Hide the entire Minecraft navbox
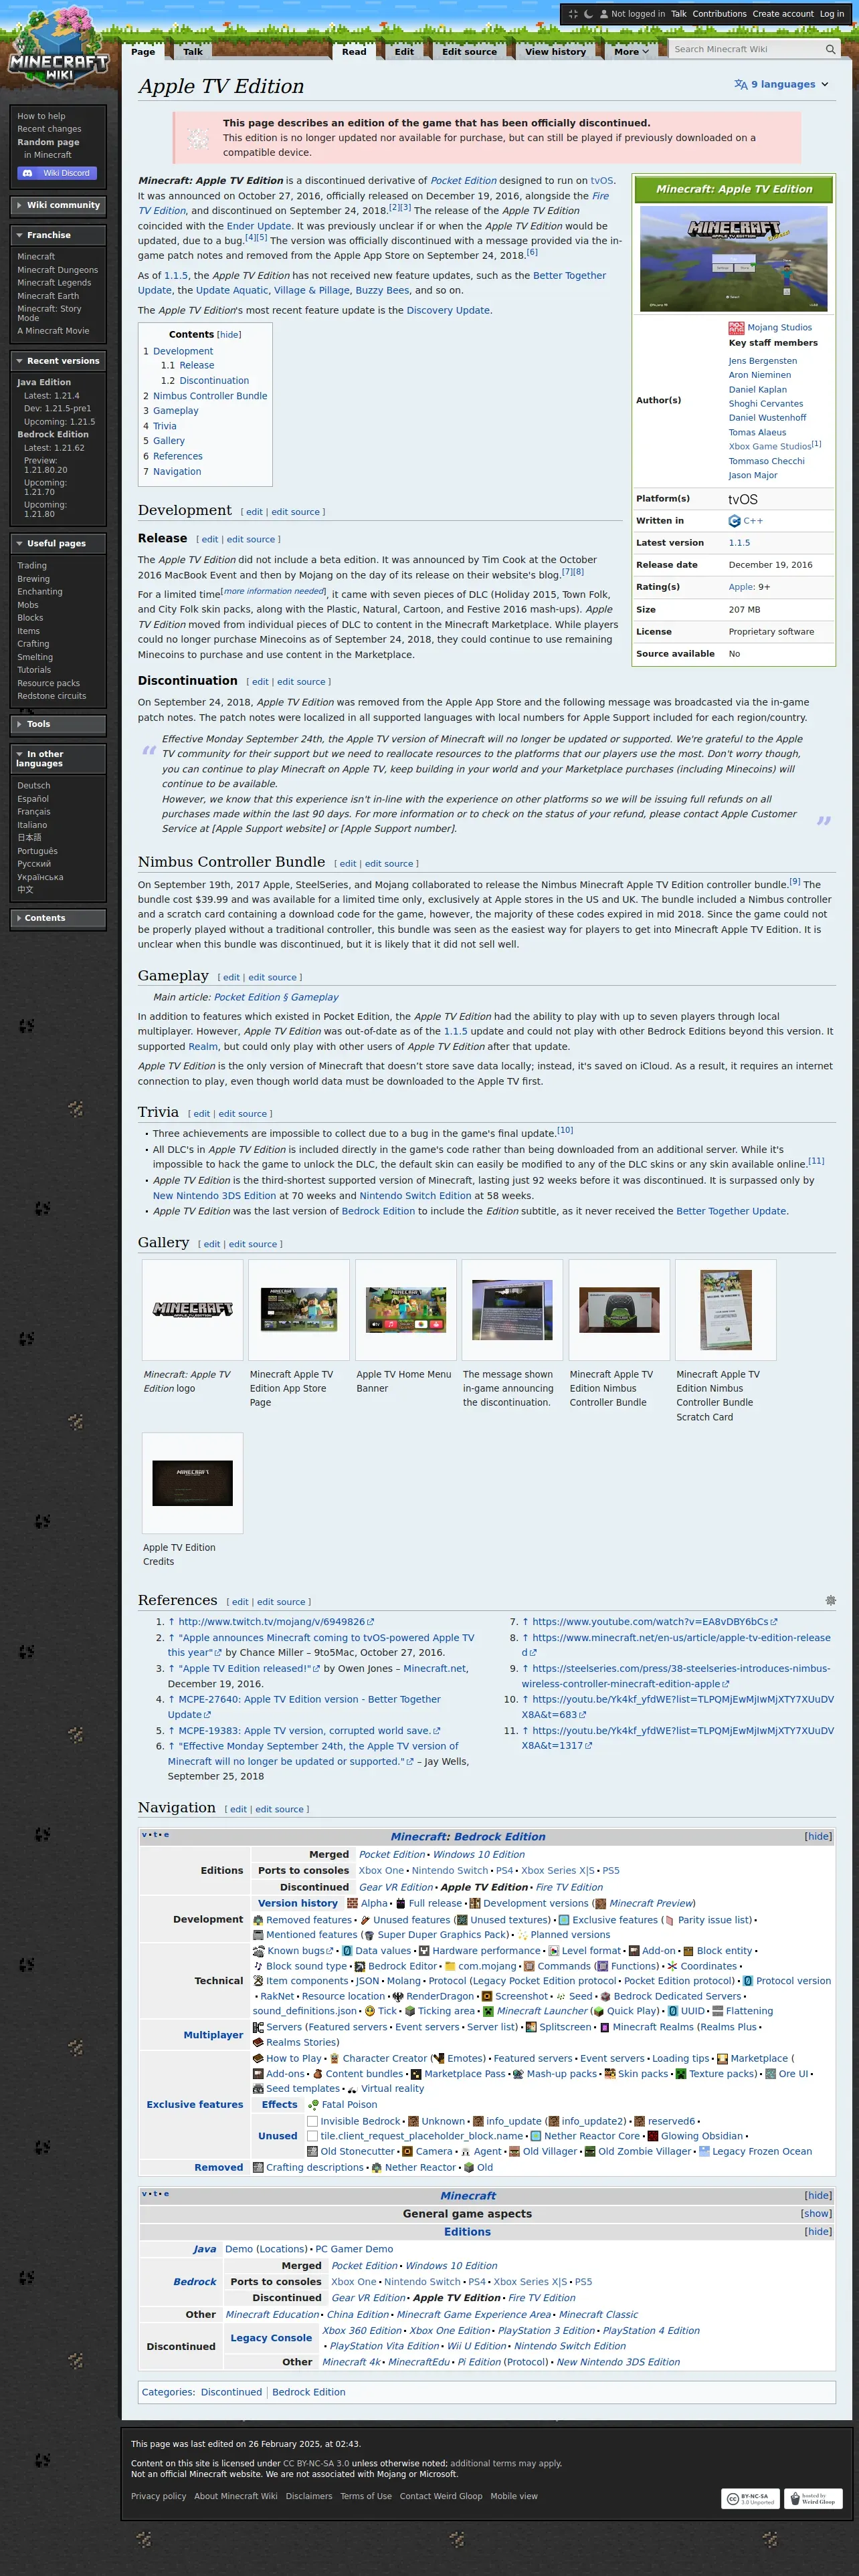This screenshot has height=2576, width=859. click(818, 2196)
